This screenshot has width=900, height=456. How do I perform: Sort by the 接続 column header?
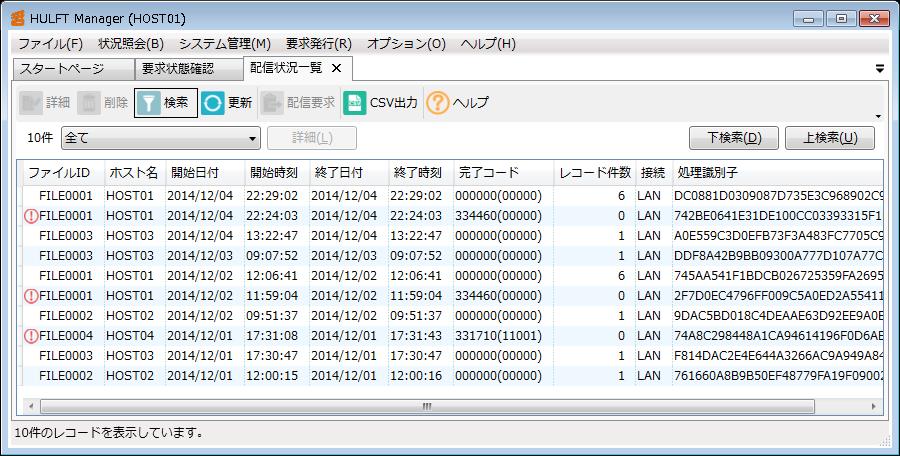(x=654, y=173)
